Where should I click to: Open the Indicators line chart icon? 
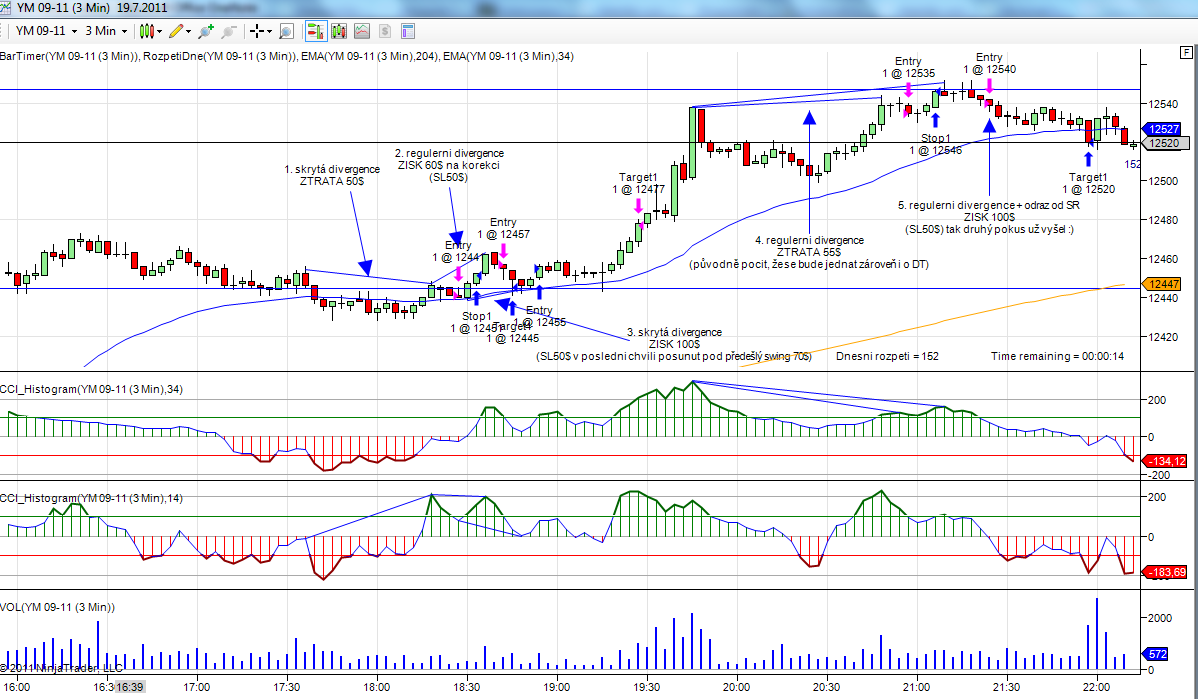(362, 31)
